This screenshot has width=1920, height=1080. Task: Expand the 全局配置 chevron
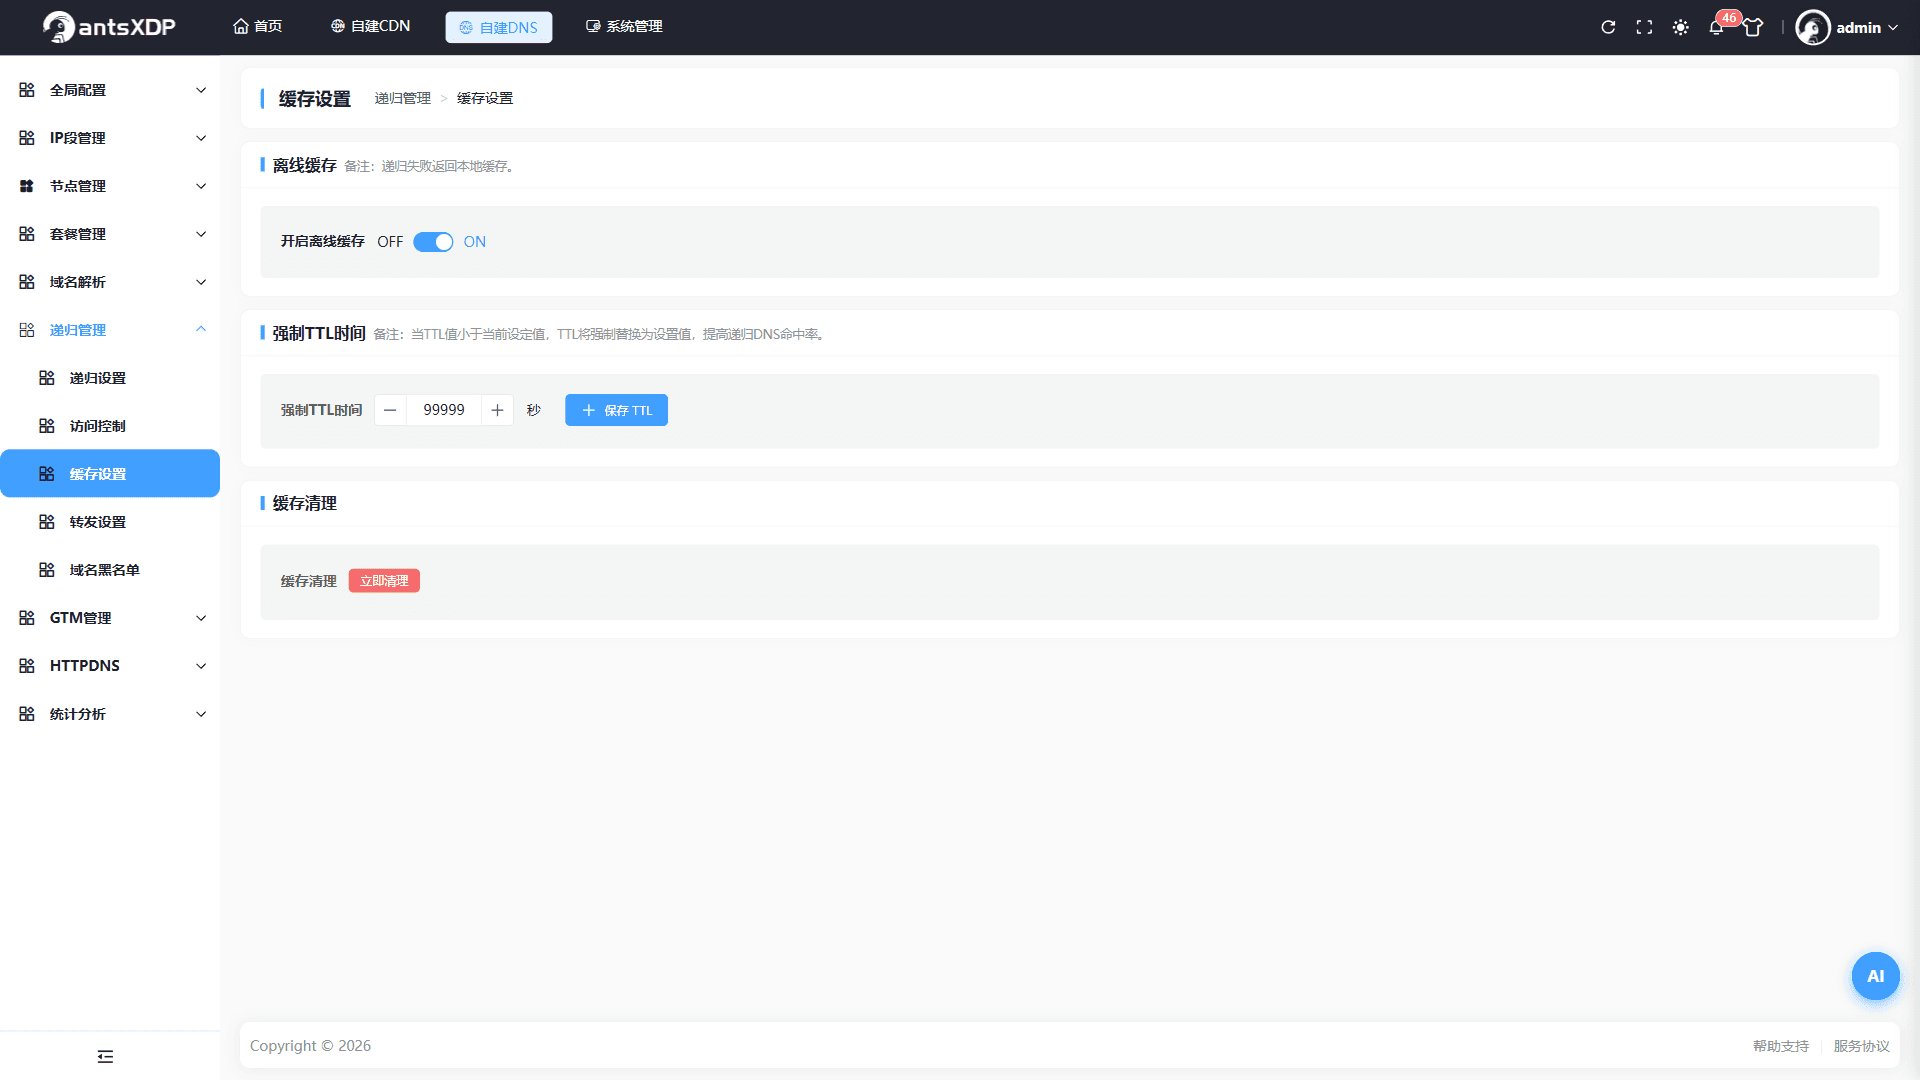[x=201, y=90]
